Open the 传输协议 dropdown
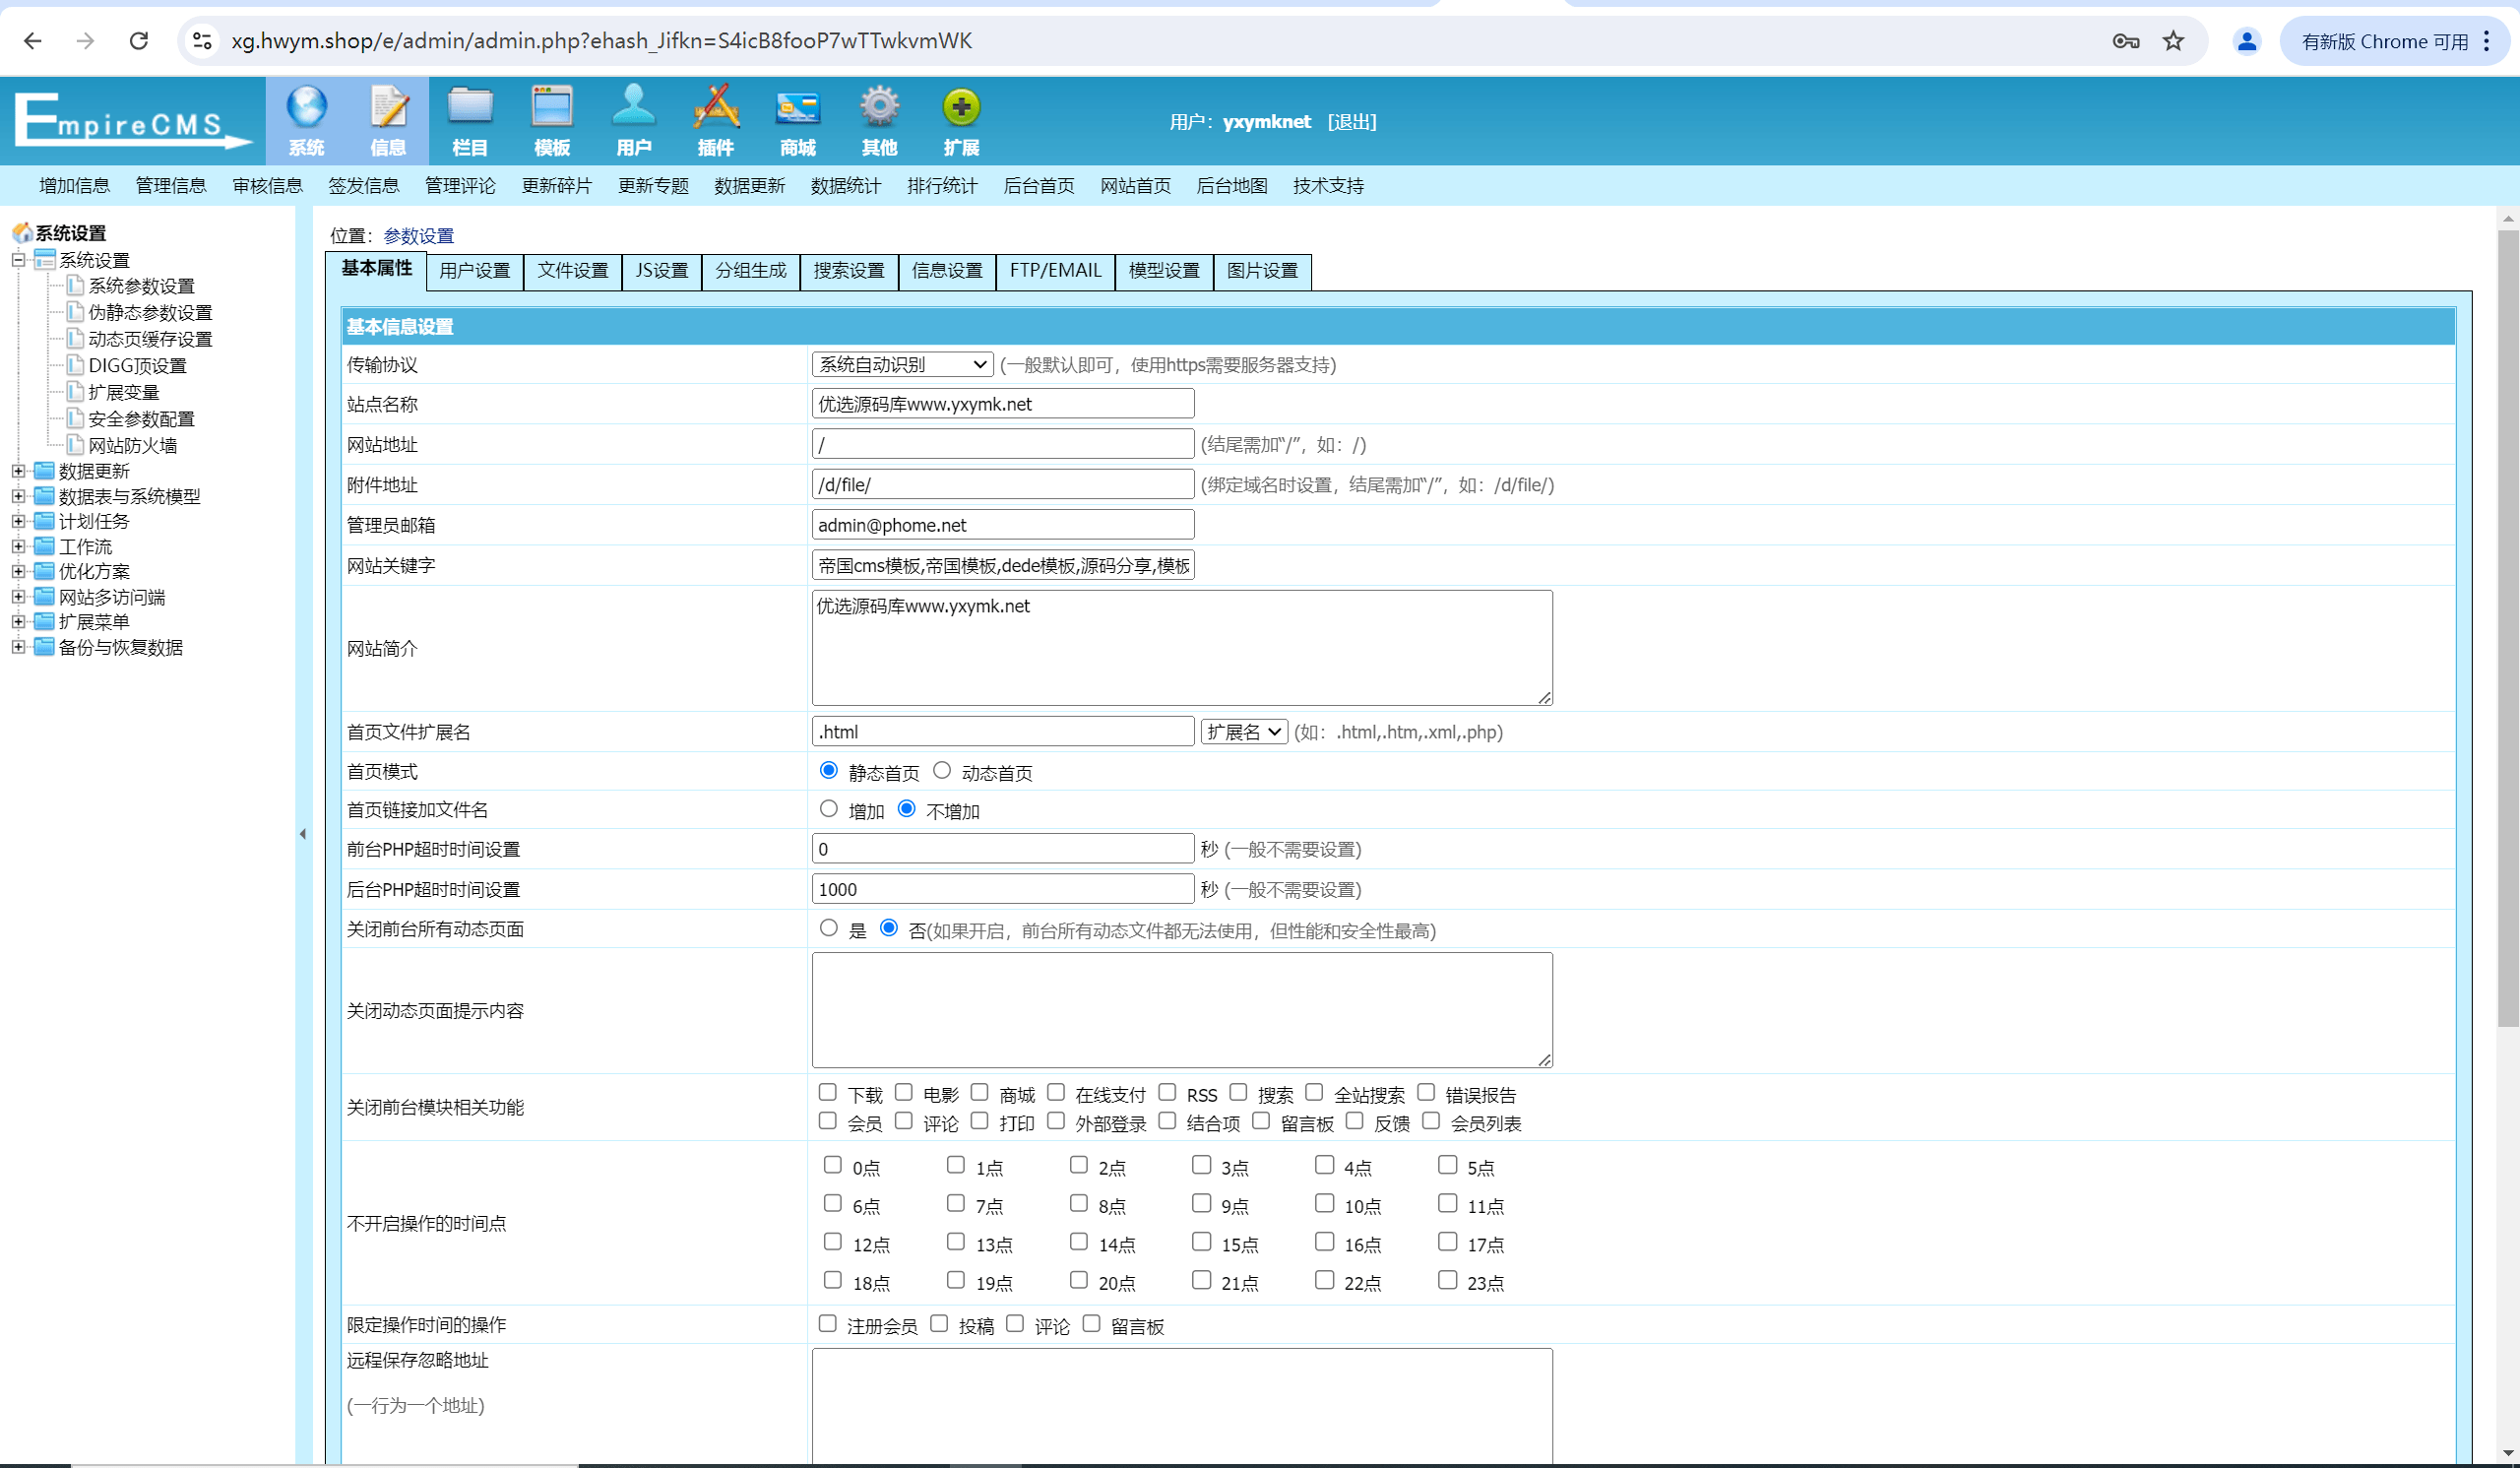Image resolution: width=2520 pixels, height=1468 pixels. (x=902, y=365)
